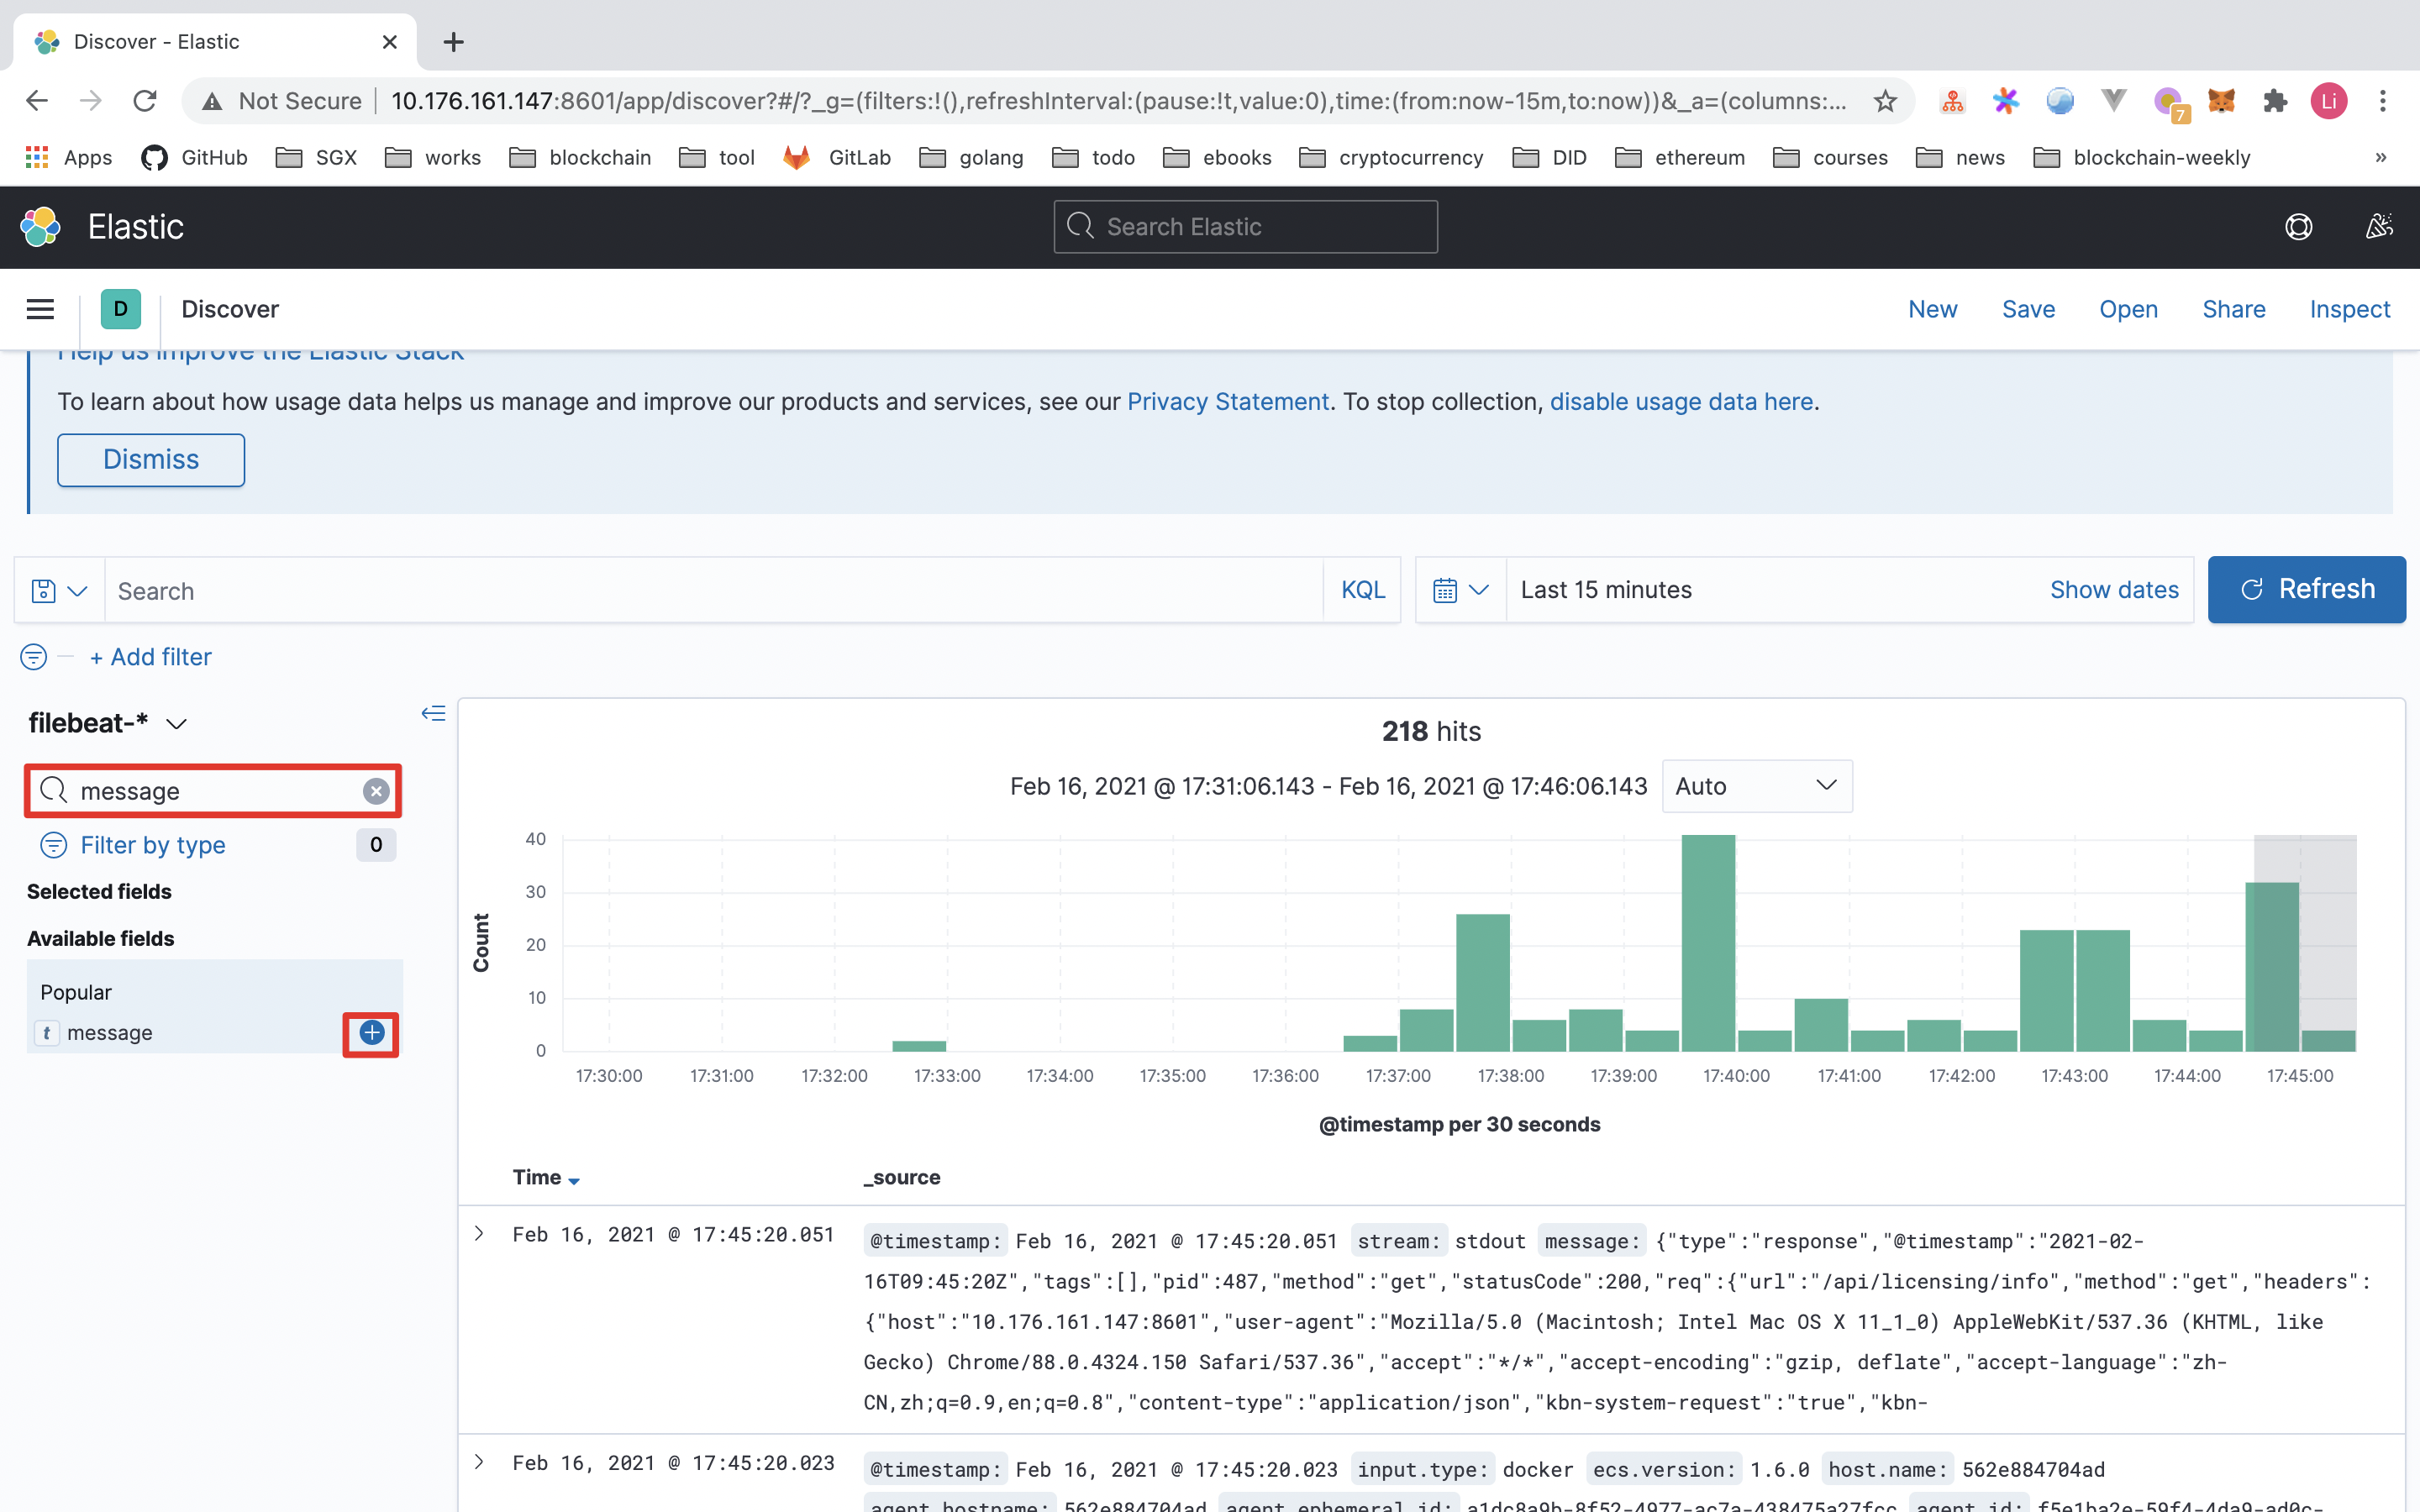Click the tallest histogram bar near 17:40:00

point(1708,943)
